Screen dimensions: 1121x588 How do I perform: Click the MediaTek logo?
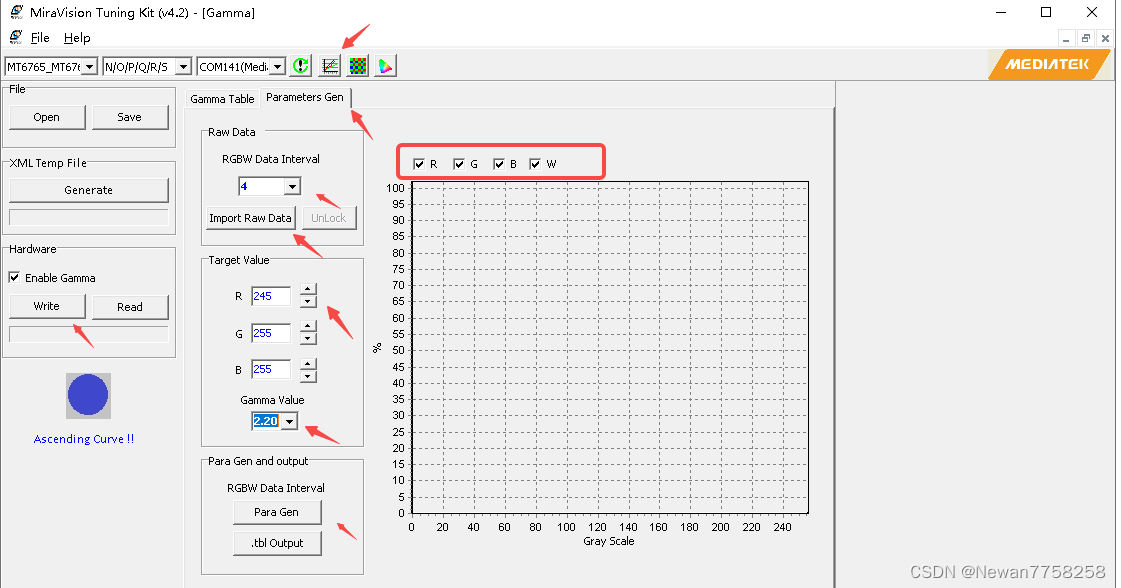[x=1048, y=64]
